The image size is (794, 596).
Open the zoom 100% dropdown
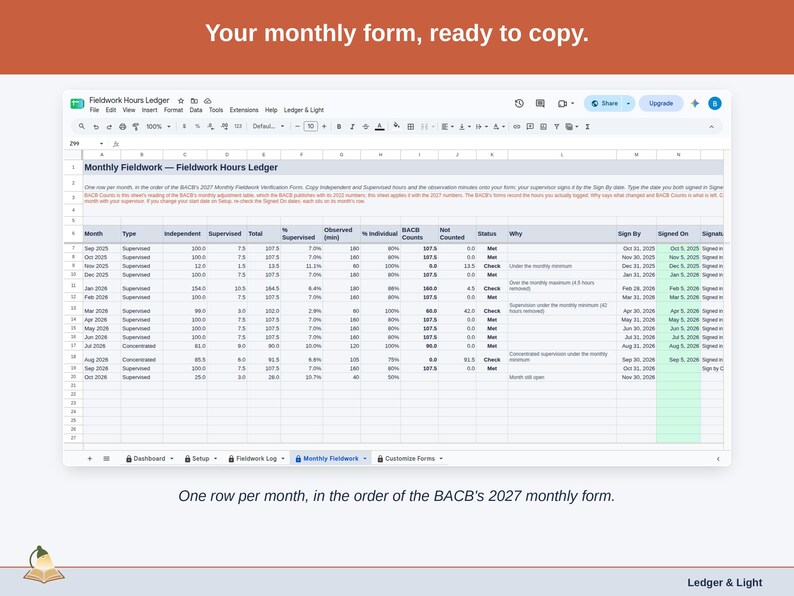tap(158, 127)
